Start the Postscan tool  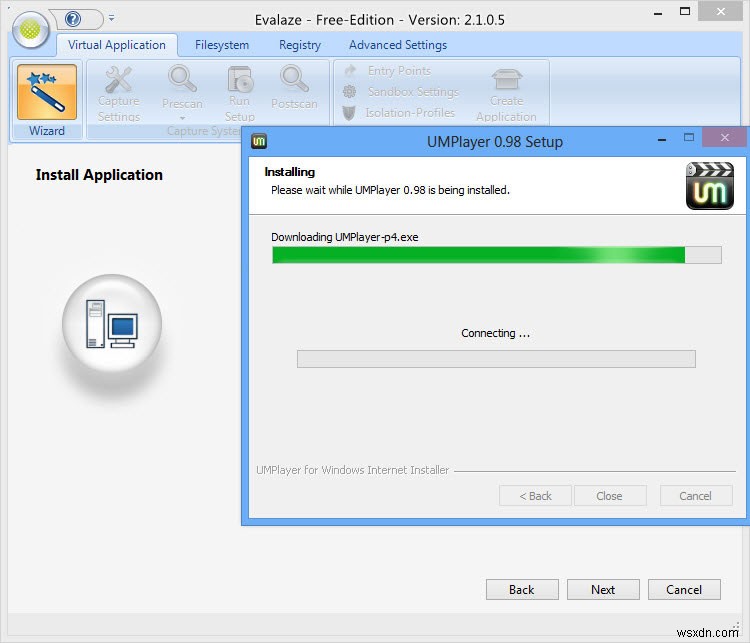(x=294, y=88)
